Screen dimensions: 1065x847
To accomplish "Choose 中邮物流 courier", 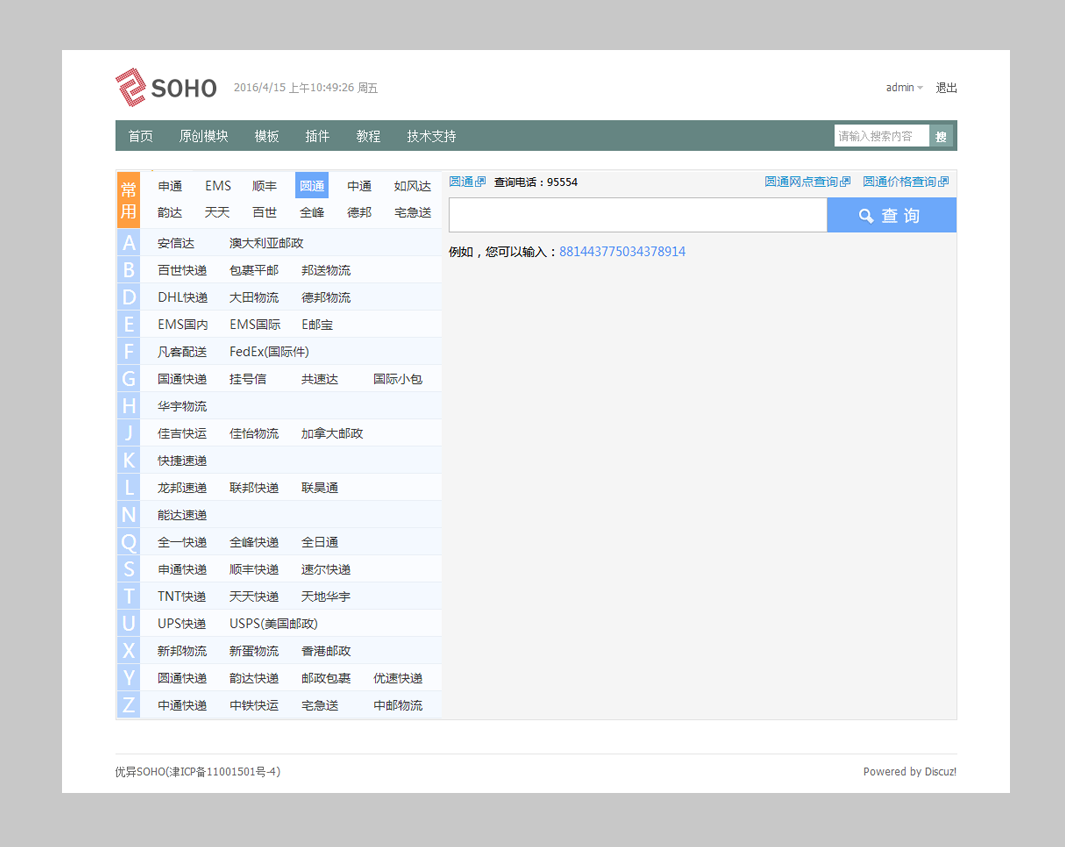I will [398, 705].
